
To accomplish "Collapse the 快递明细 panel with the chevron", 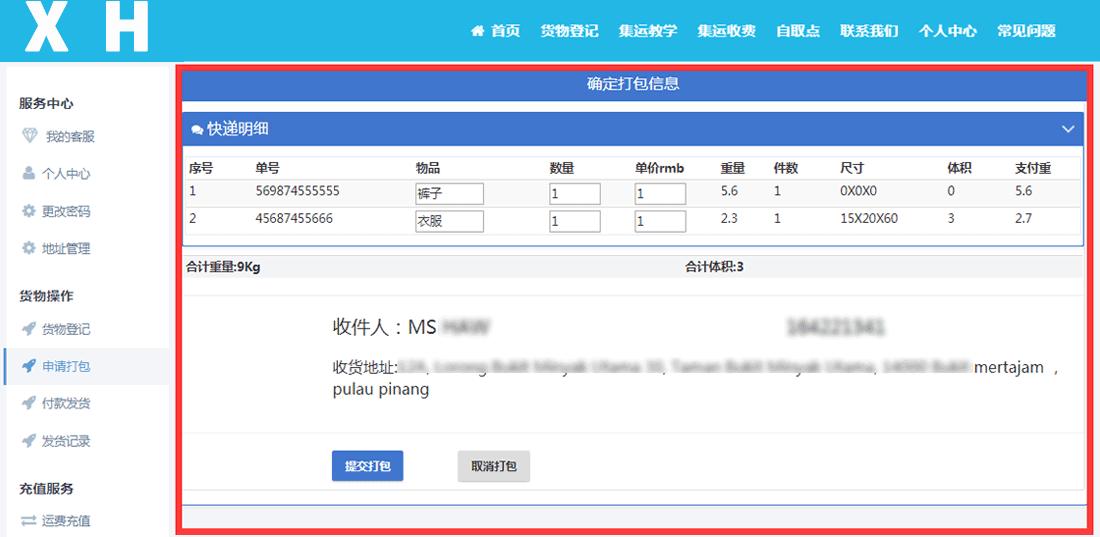I will [x=1067, y=129].
